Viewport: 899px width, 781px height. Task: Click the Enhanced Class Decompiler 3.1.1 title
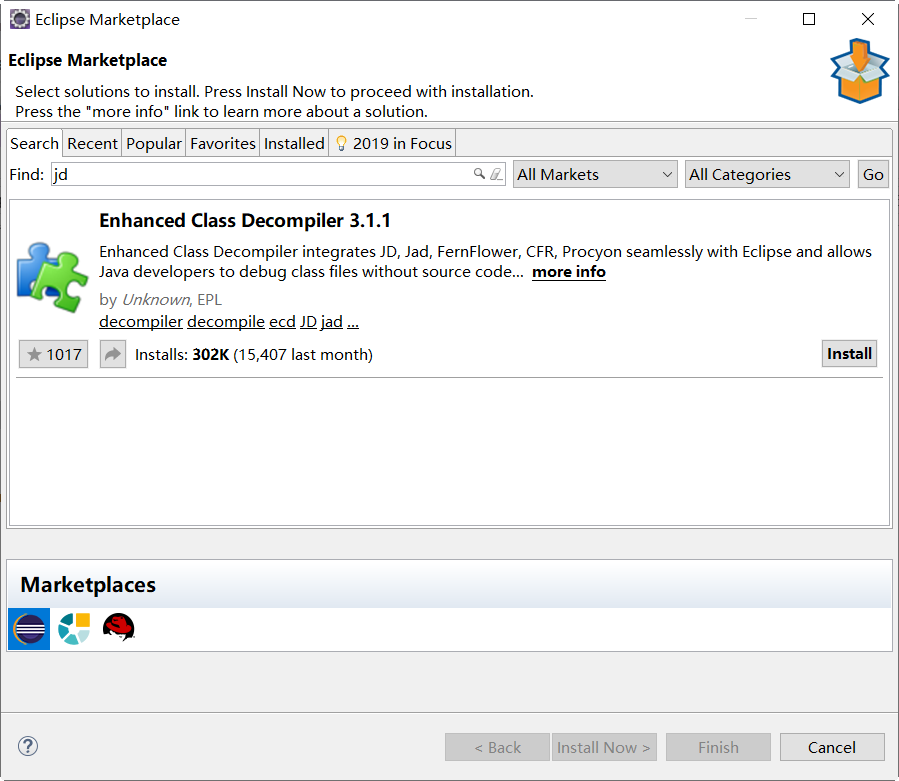245,221
